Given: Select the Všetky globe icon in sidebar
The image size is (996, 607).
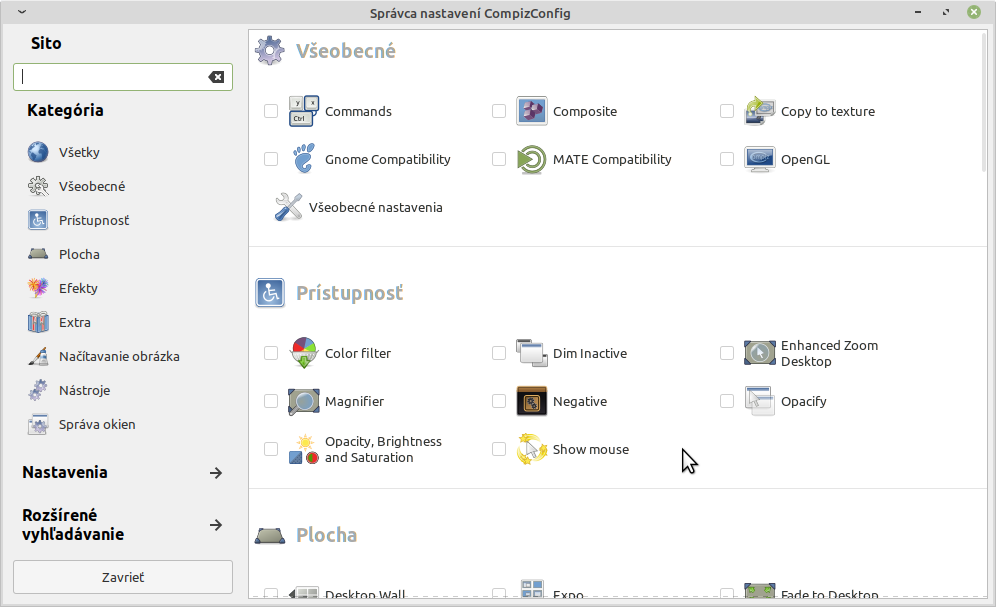Looking at the screenshot, I should 38,152.
